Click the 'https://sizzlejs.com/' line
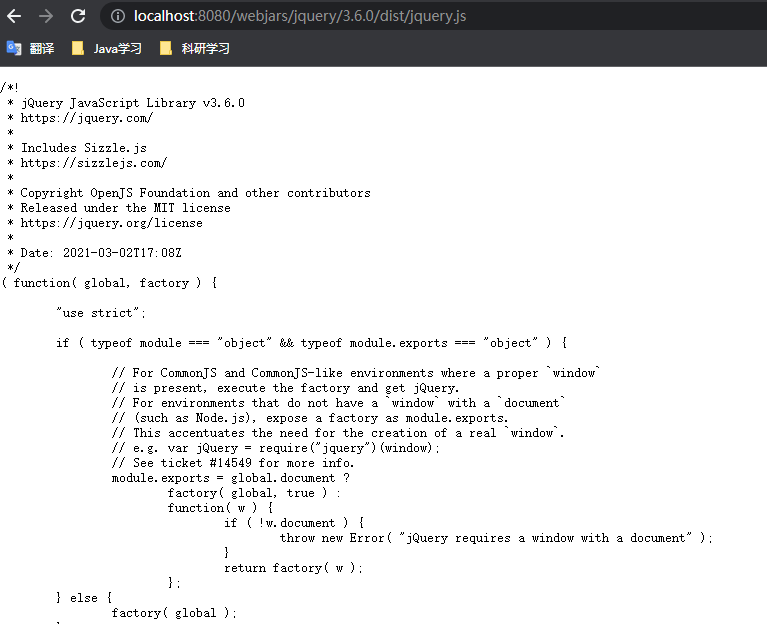The height and width of the screenshot is (624, 767). point(93,163)
